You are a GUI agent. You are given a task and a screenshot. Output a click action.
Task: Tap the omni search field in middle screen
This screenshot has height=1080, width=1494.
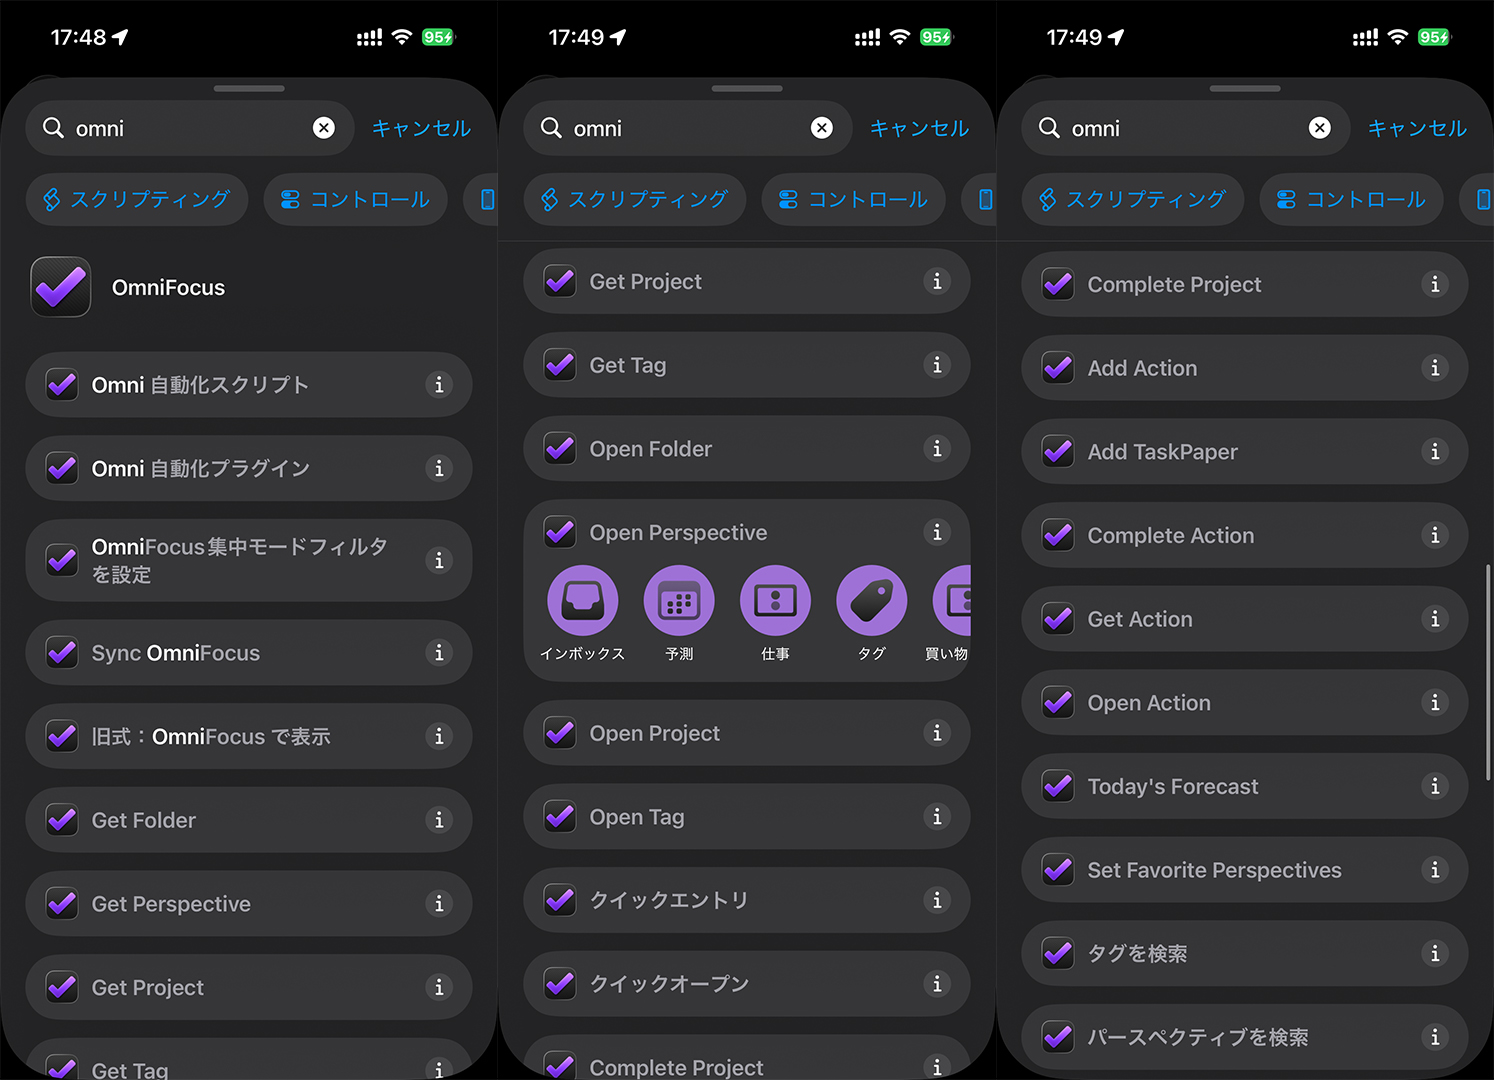pyautogui.click(x=688, y=128)
